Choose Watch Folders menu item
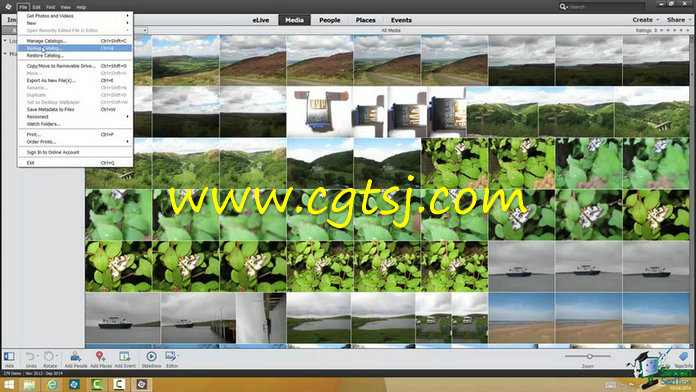Viewport: 696px width, 392px height. click(75, 124)
